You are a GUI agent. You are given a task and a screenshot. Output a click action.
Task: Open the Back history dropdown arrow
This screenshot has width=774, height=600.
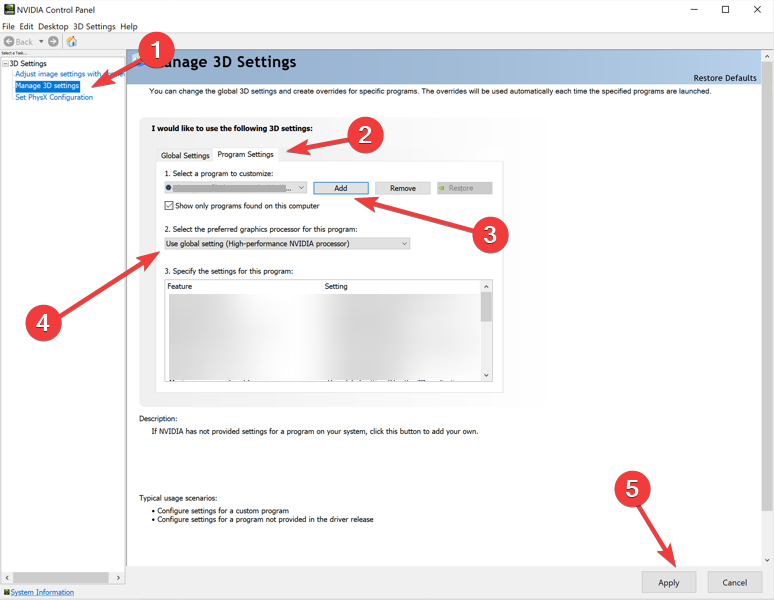coord(41,42)
